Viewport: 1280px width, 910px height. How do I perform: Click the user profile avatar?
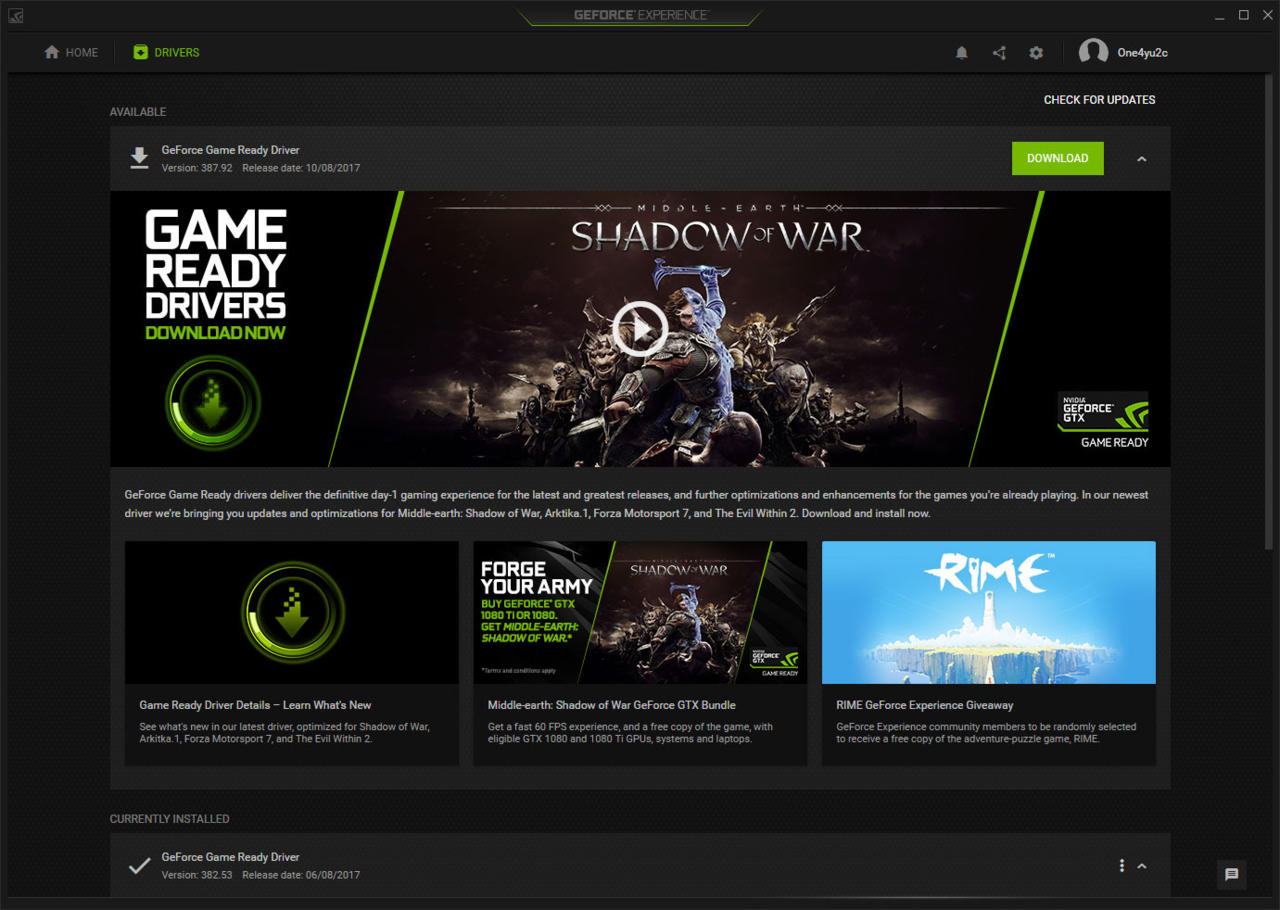click(x=1093, y=53)
